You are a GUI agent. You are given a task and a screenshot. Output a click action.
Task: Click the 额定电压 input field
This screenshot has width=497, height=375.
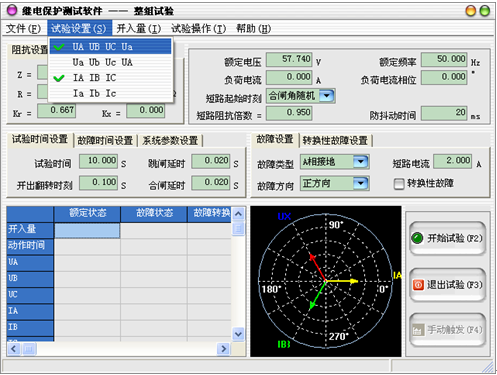pos(289,59)
